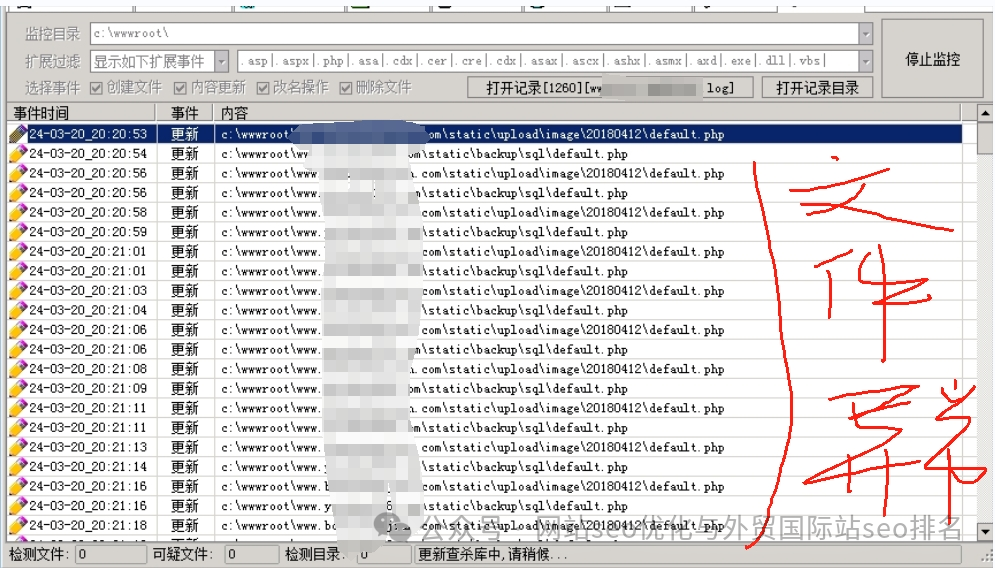Viewport: 995px width, 568px height.
Task: Click the 可疑文件 count field
Action: (x=251, y=554)
